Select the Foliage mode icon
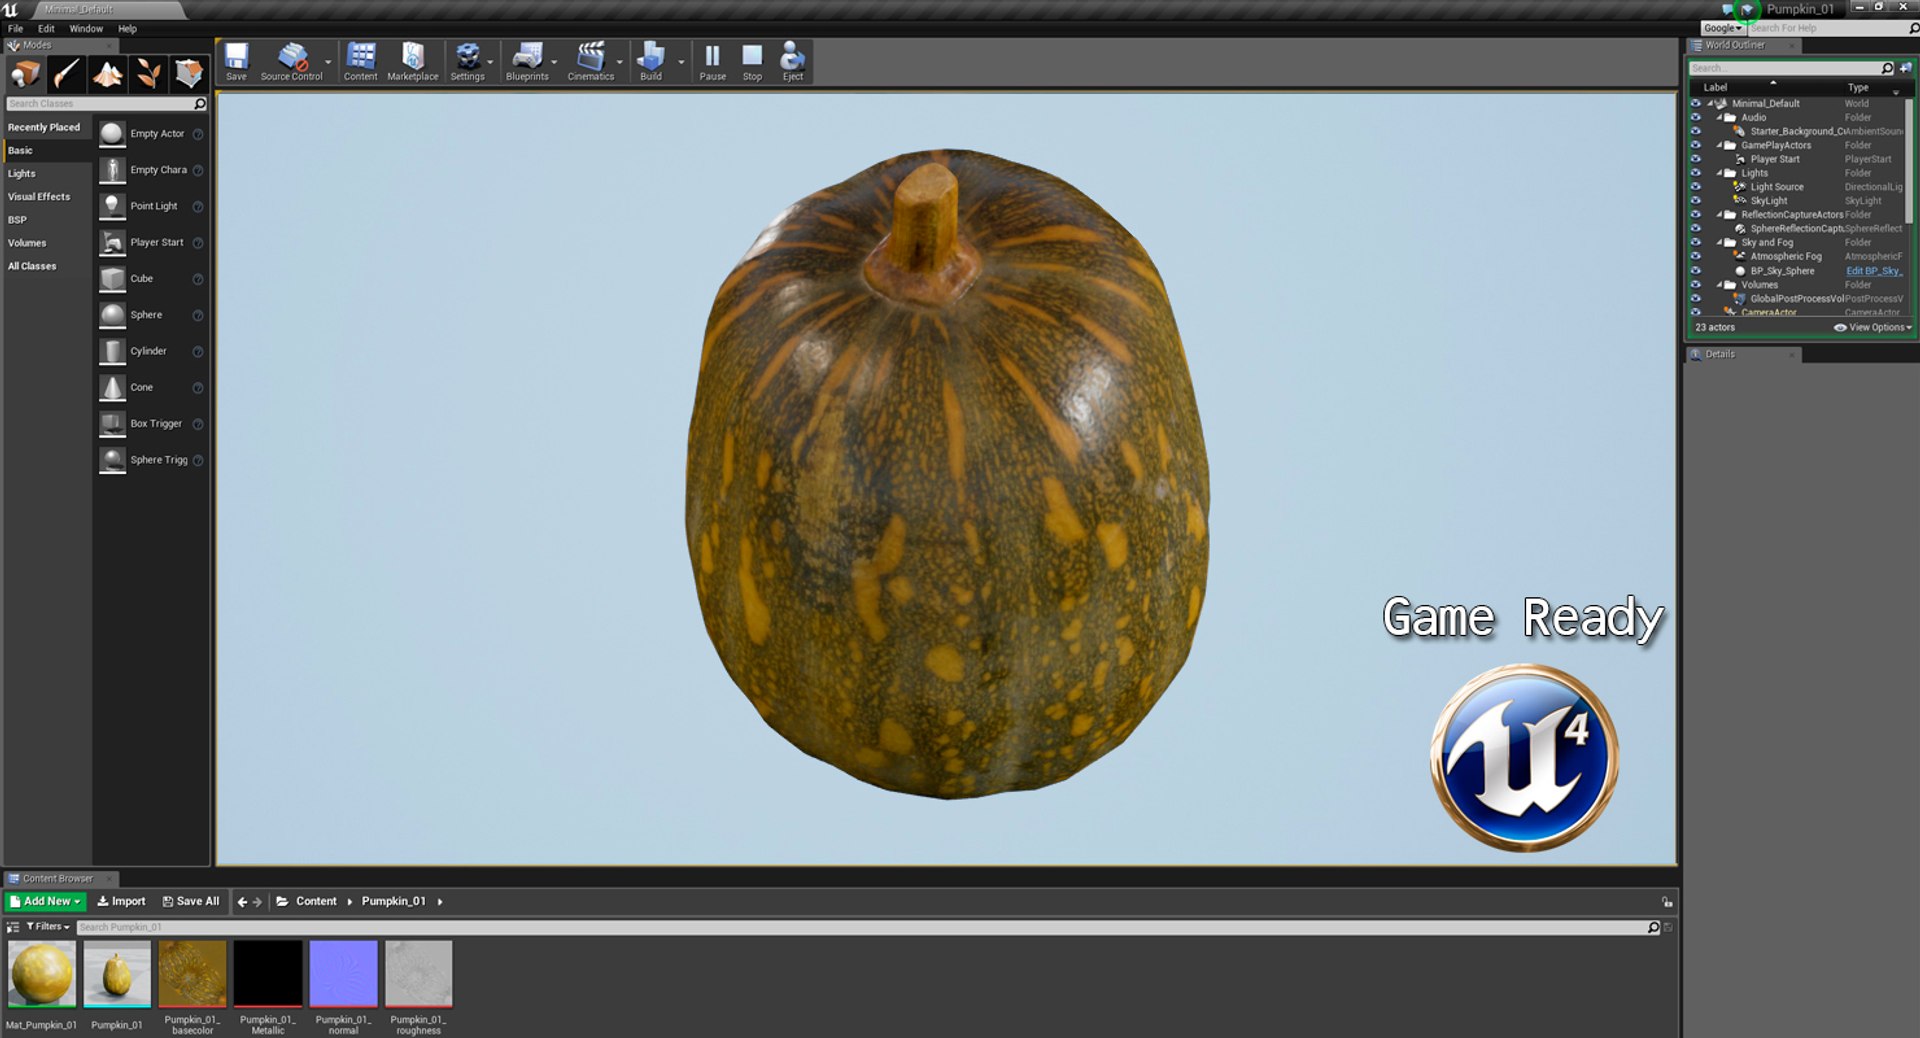This screenshot has height=1038, width=1920. tap(148, 73)
